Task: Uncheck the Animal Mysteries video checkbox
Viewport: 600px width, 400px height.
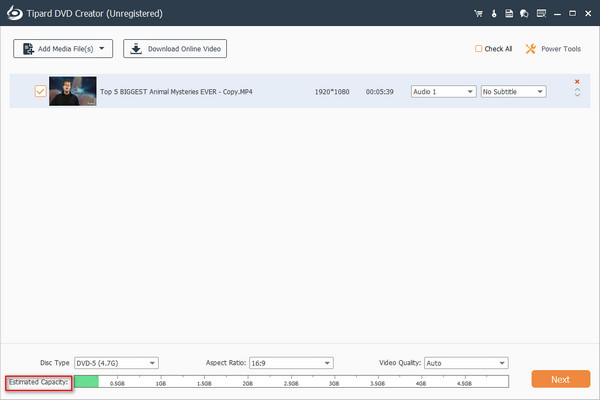Action: point(40,91)
